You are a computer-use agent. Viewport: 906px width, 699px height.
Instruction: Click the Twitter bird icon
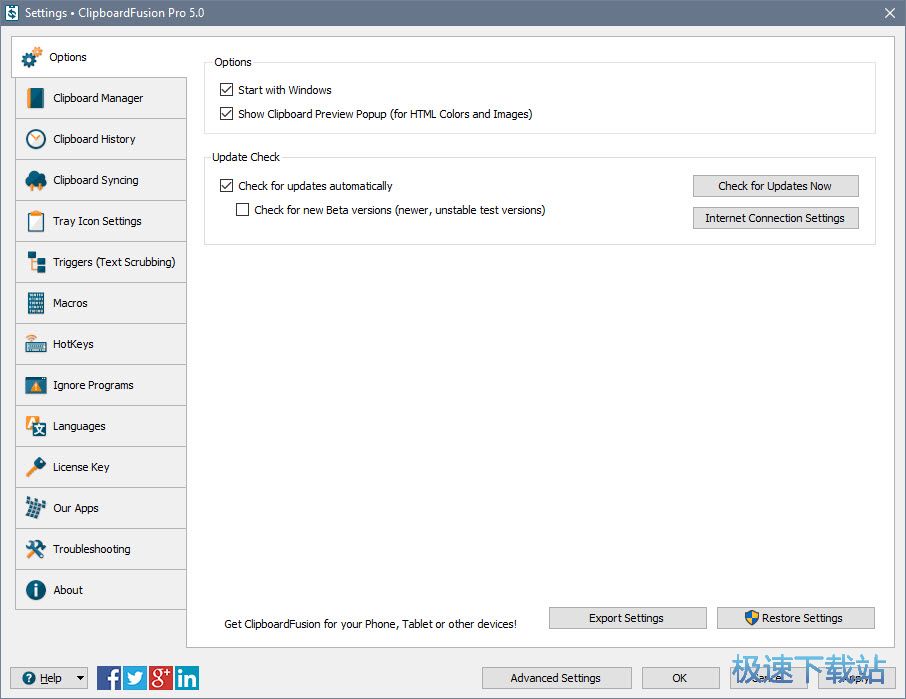click(x=135, y=678)
